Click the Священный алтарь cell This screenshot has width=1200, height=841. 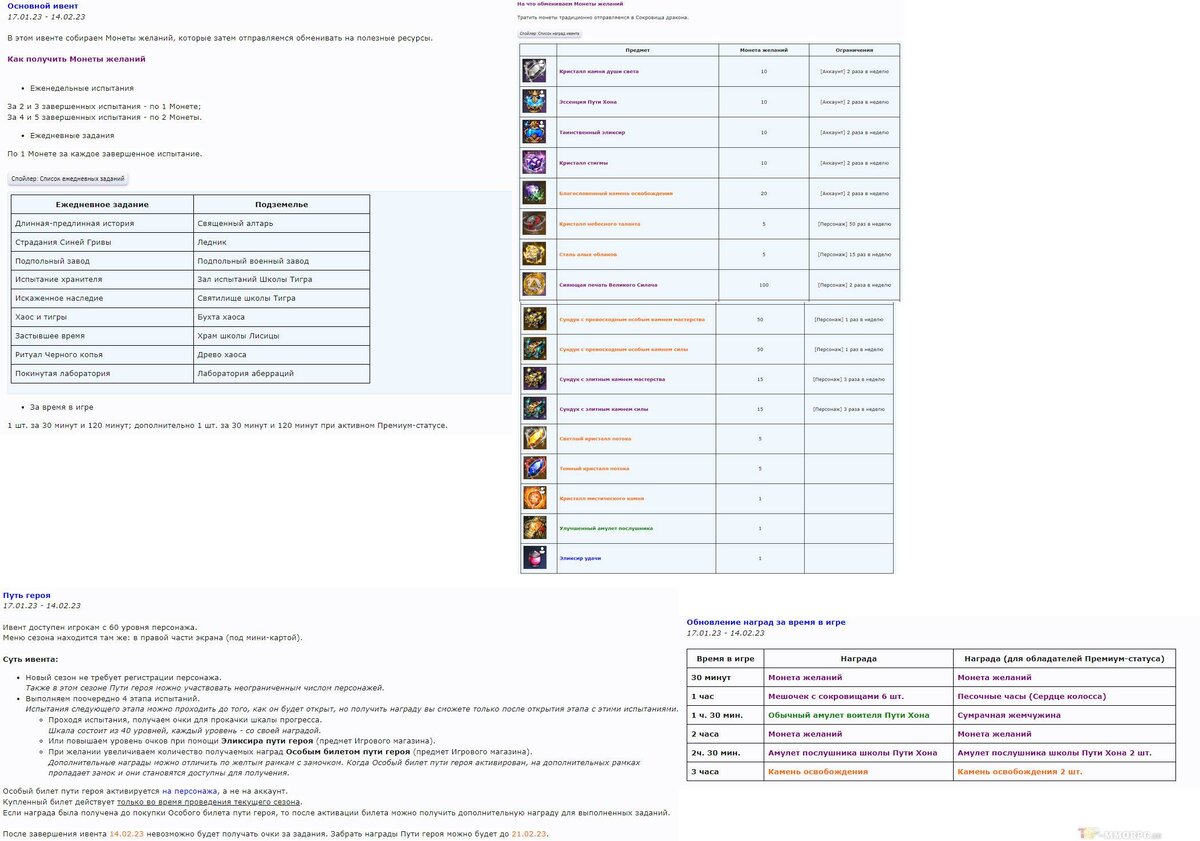tap(282, 223)
